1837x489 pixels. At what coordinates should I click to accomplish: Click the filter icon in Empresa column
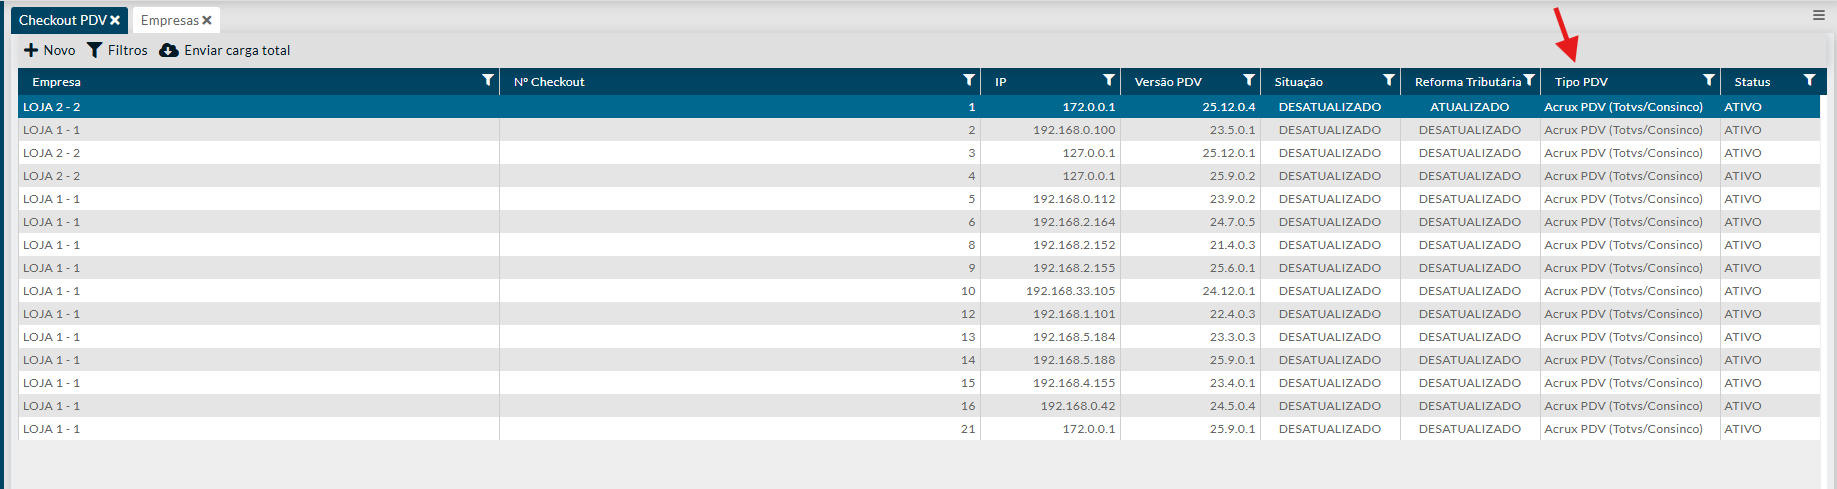488,80
